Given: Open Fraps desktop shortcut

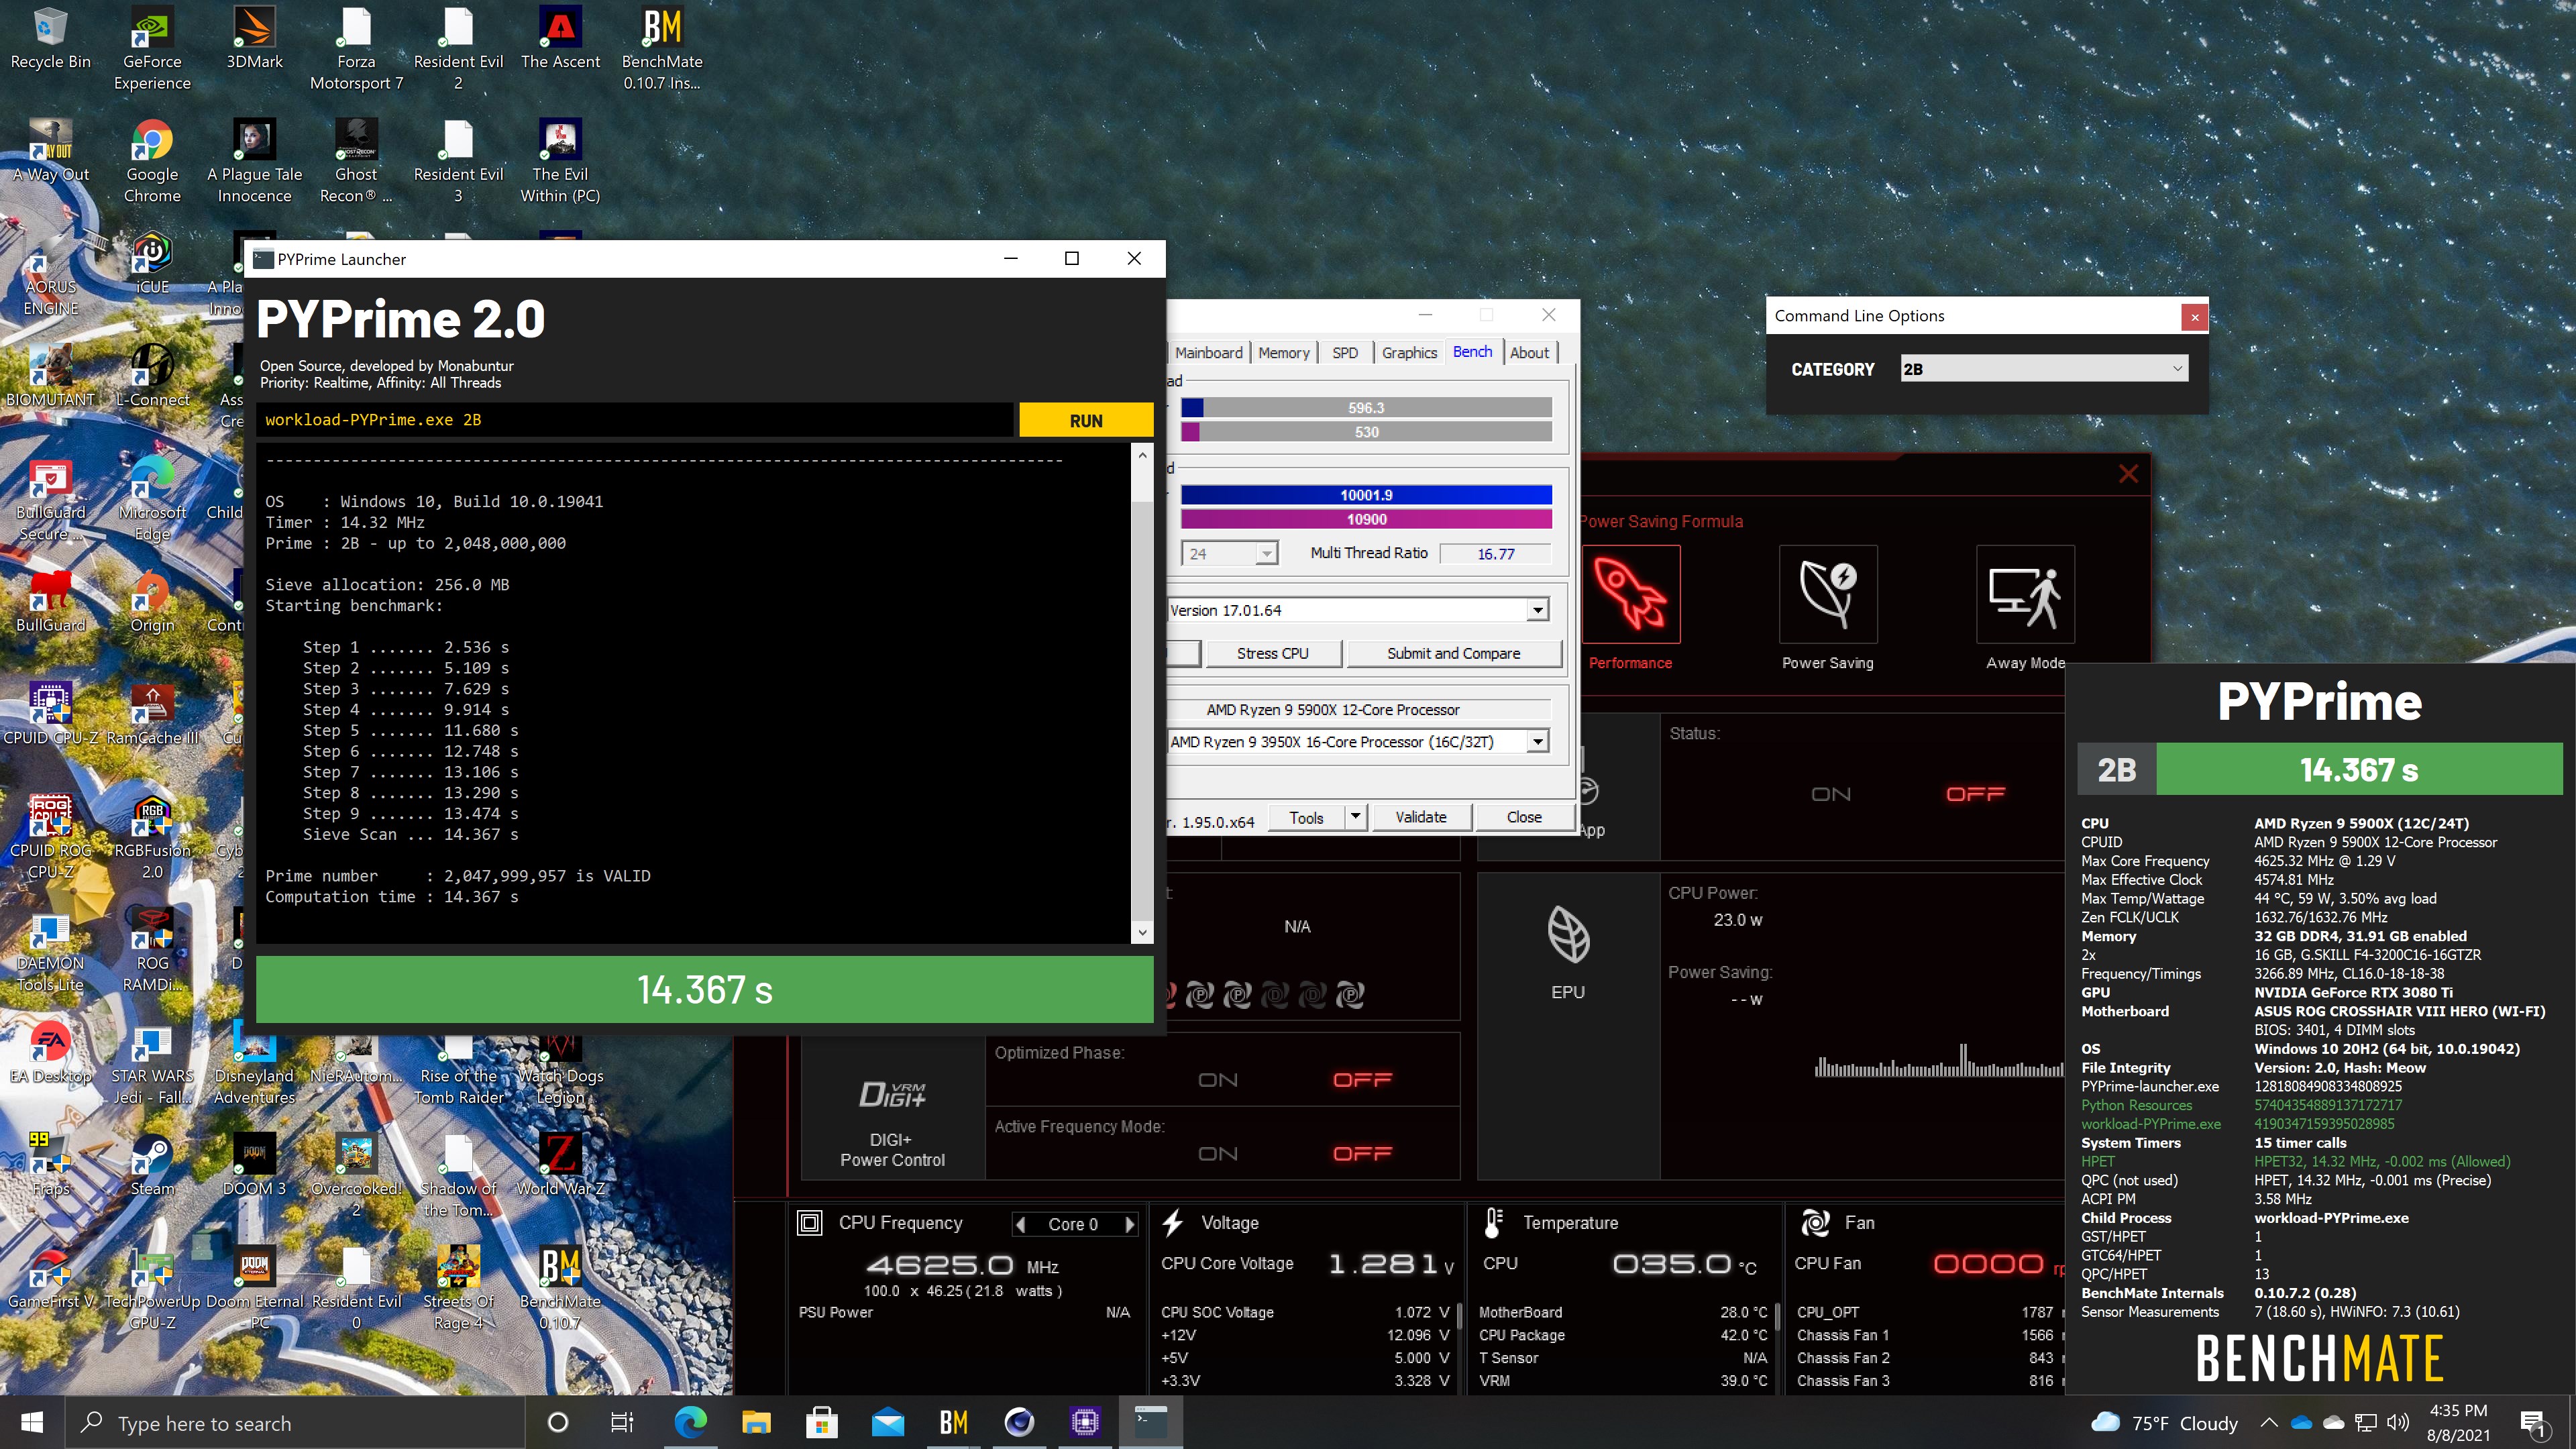Looking at the screenshot, I should click(50, 1165).
